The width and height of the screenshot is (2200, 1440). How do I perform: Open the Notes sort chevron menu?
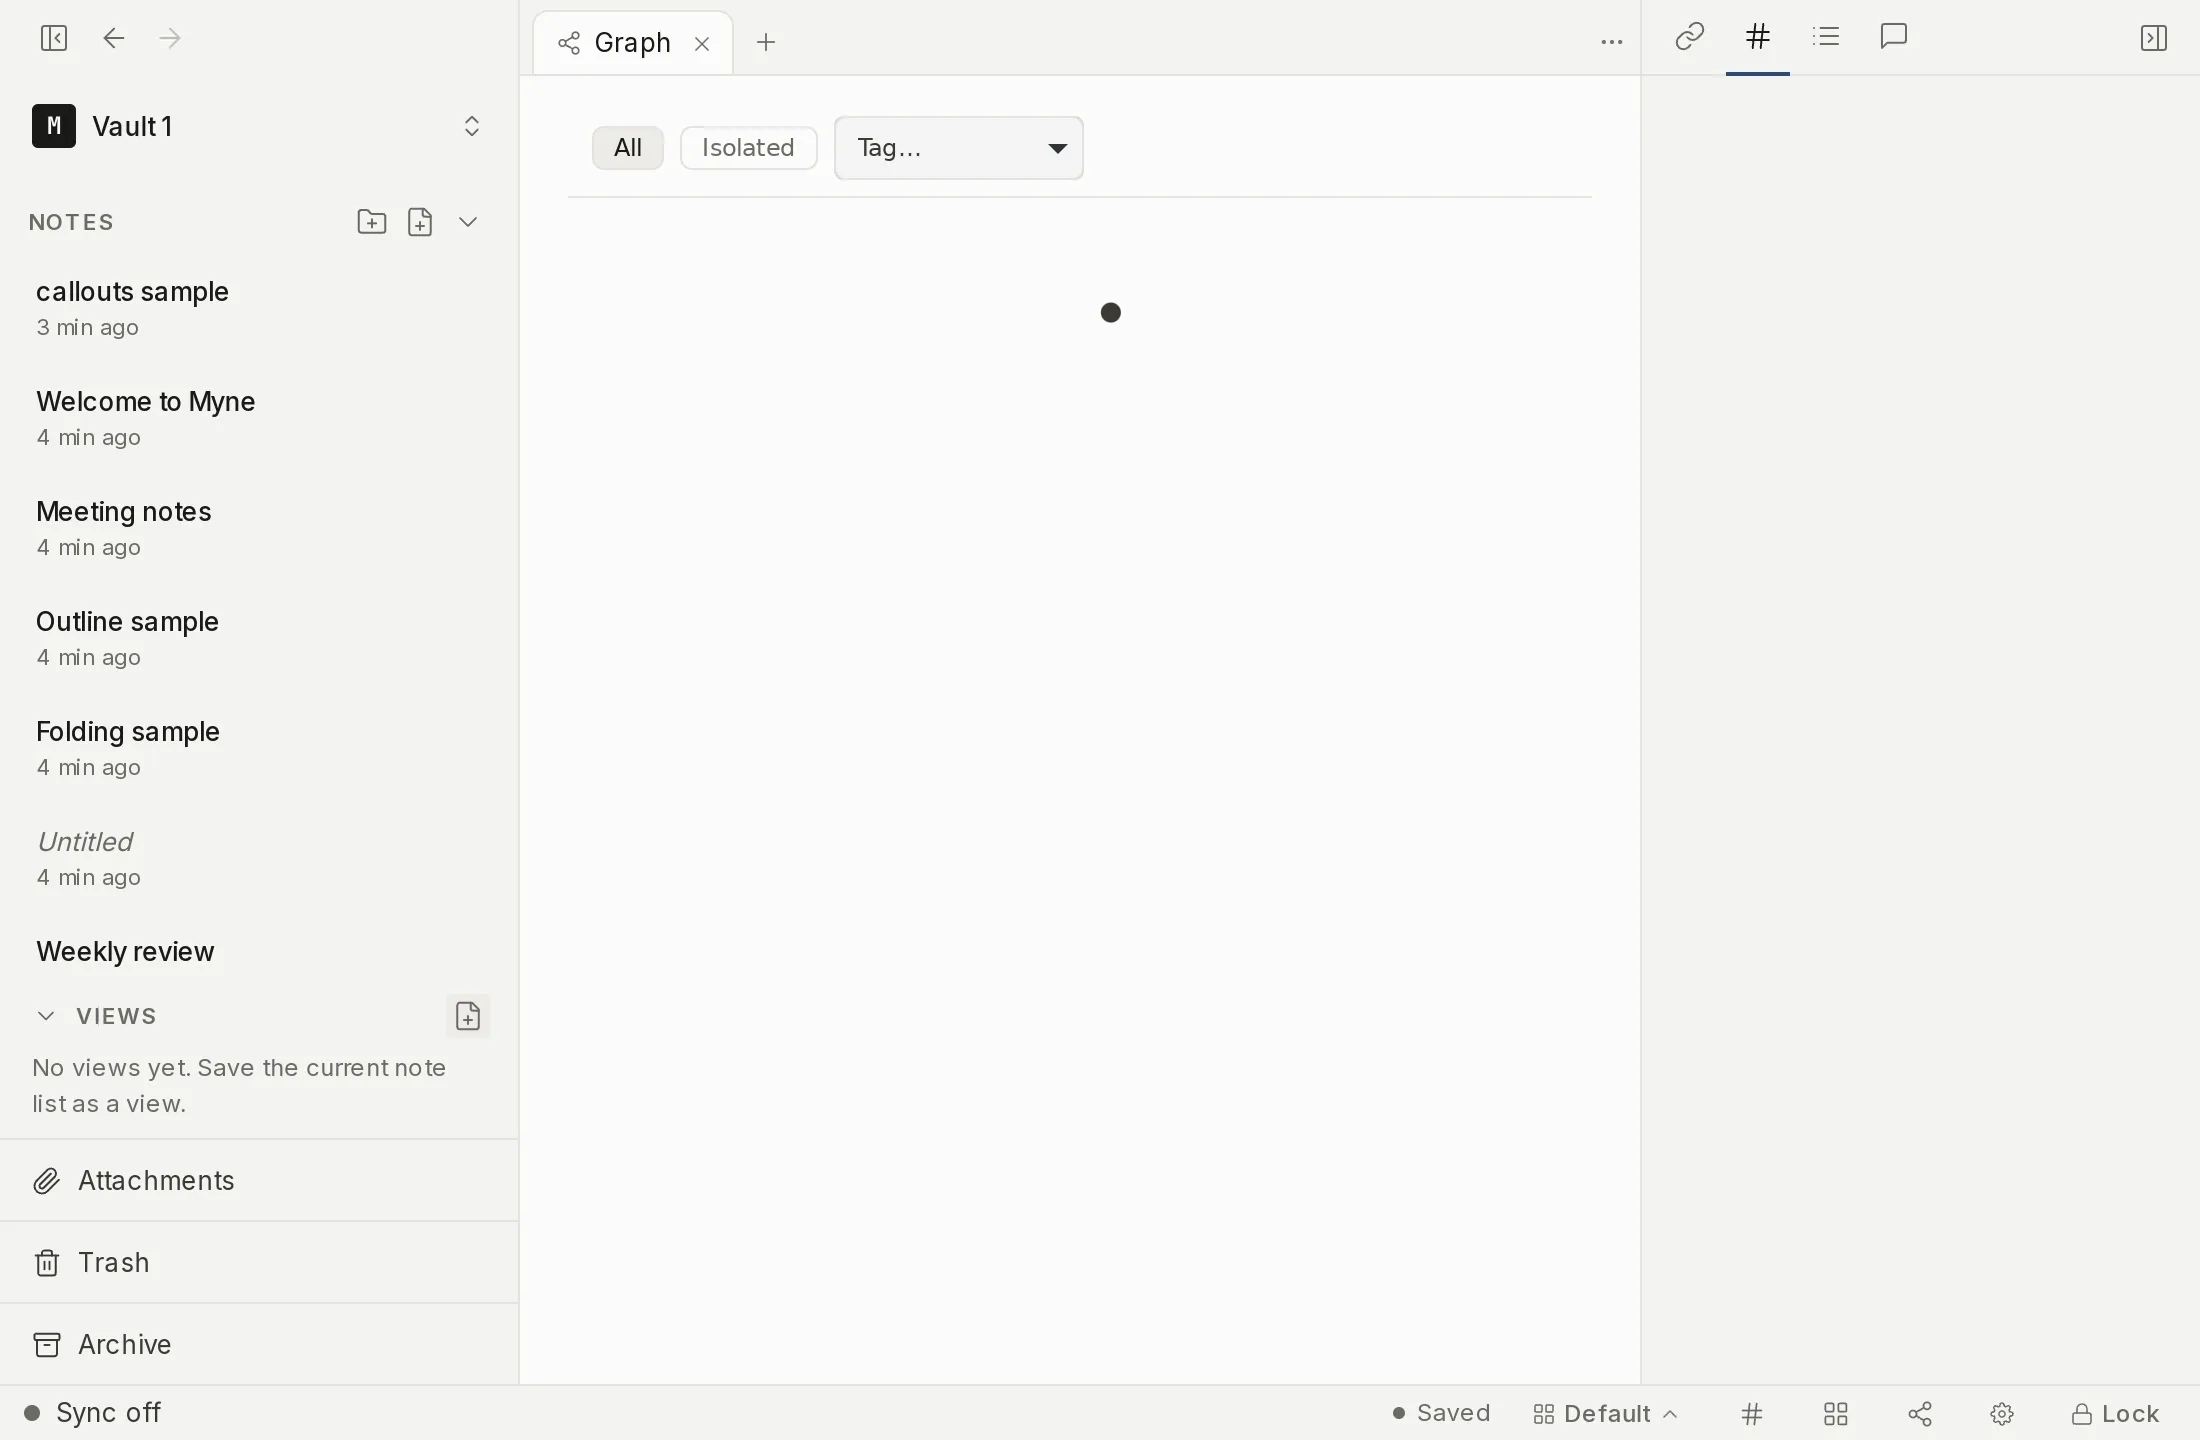468,222
